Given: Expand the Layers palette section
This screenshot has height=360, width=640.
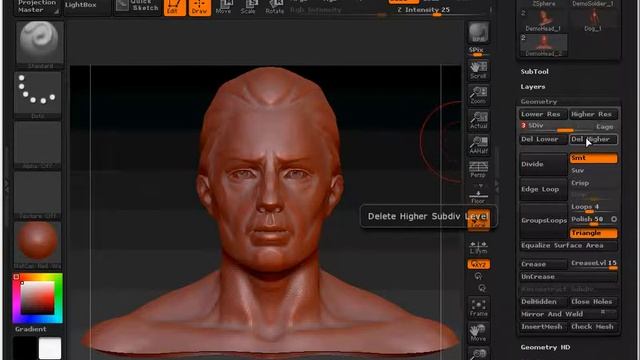Looking at the screenshot, I should click(533, 87).
